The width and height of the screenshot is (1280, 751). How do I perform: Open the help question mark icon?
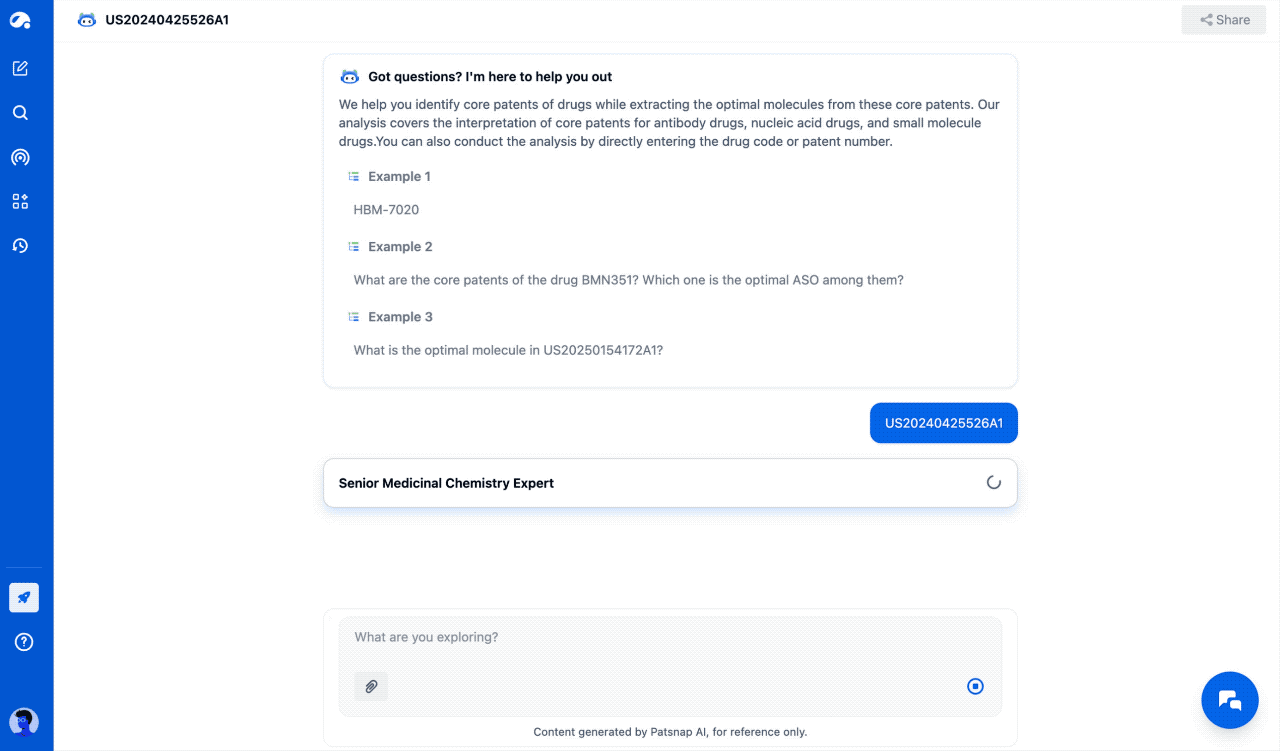[24, 642]
